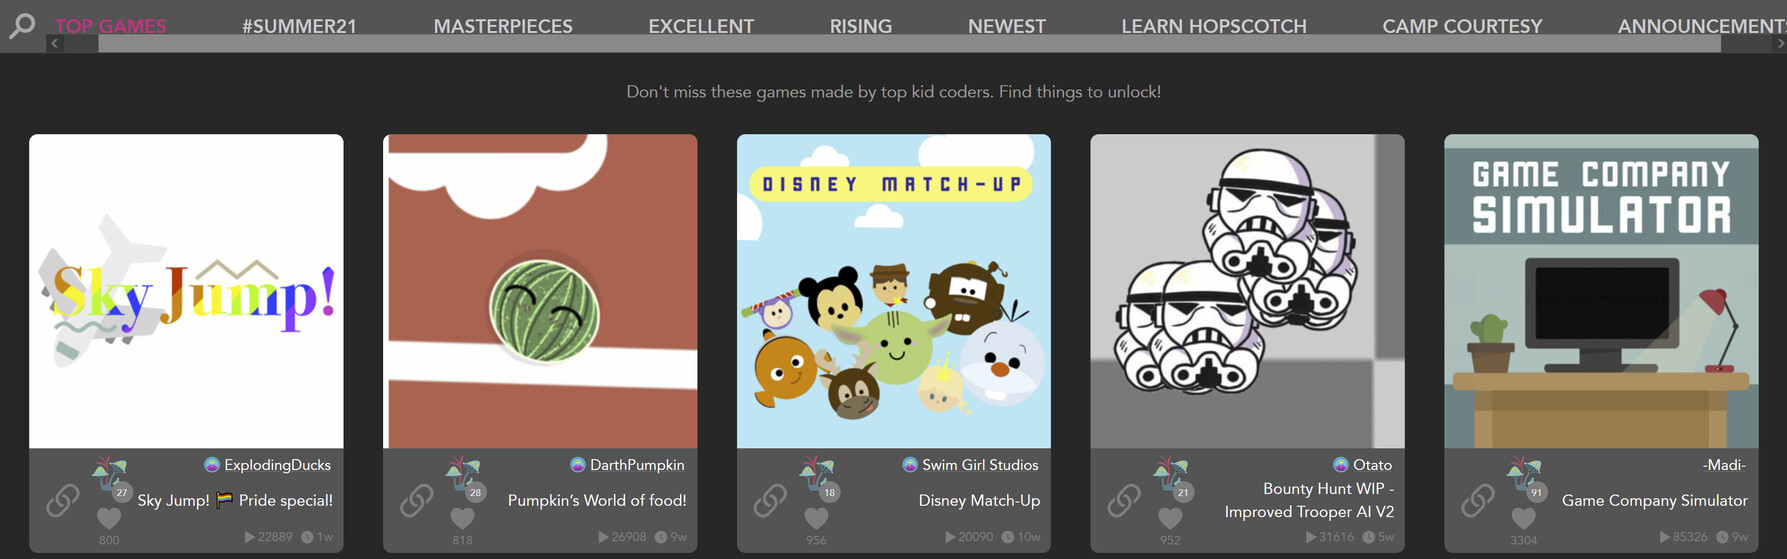Click Swim Girl Studios avatar icon
This screenshot has width=1787, height=559.
910,465
